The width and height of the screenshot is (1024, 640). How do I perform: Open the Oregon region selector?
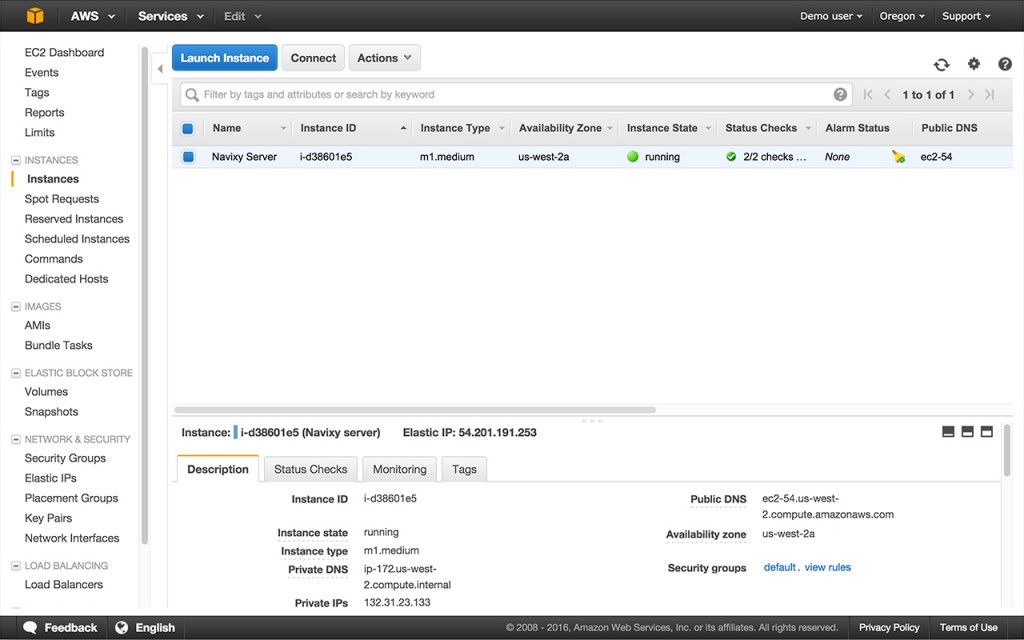click(x=902, y=16)
